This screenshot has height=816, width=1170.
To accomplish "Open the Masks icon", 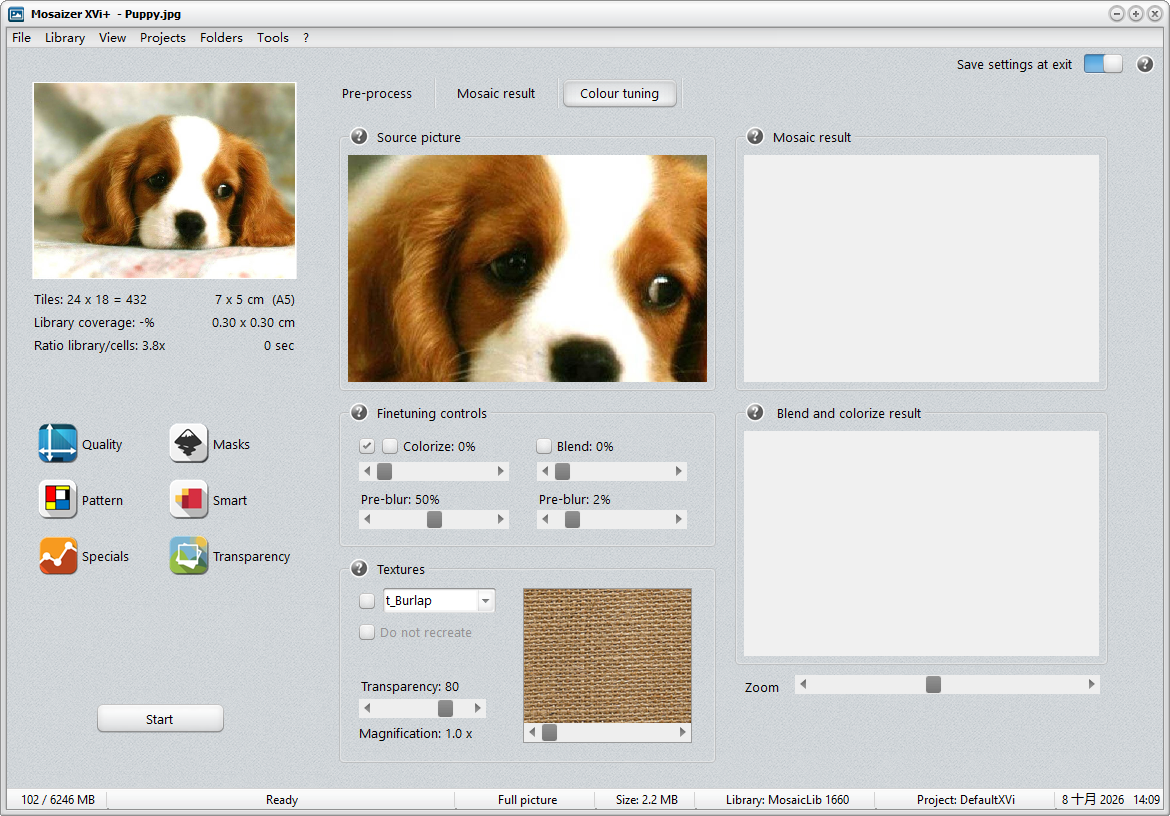I will [188, 444].
